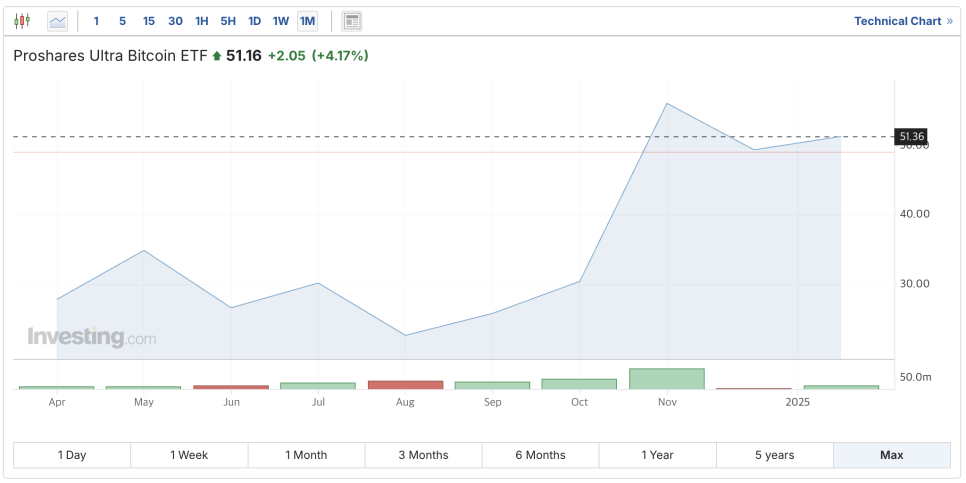Show the 1 Week range
Viewport: 966px width, 483px height.
click(189, 455)
